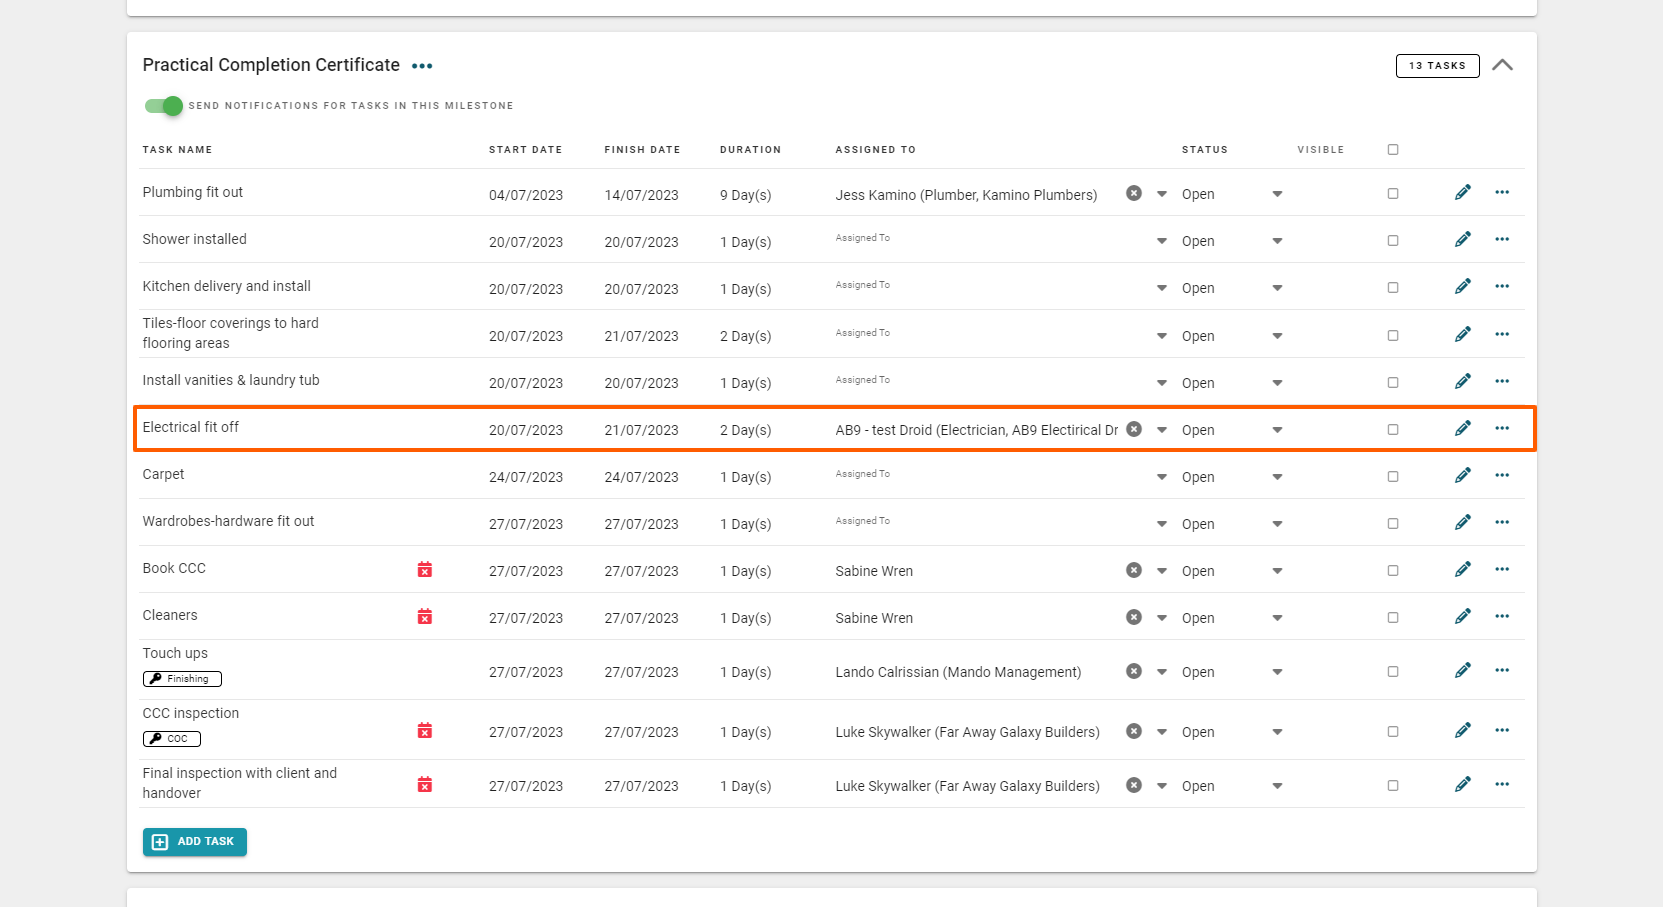Edit the Carpet task with the pencil icon

click(1462, 475)
